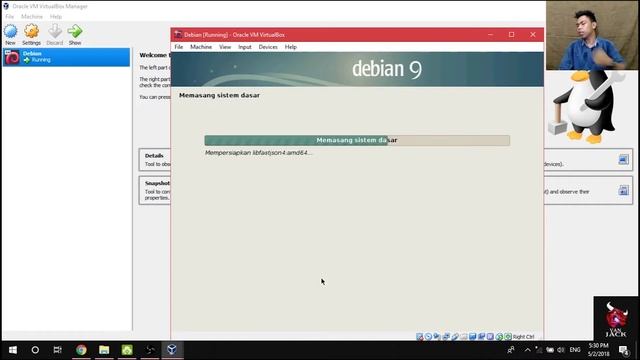This screenshot has height=360, width=640.
Task: Click the audio status bar icon
Action: (437, 337)
